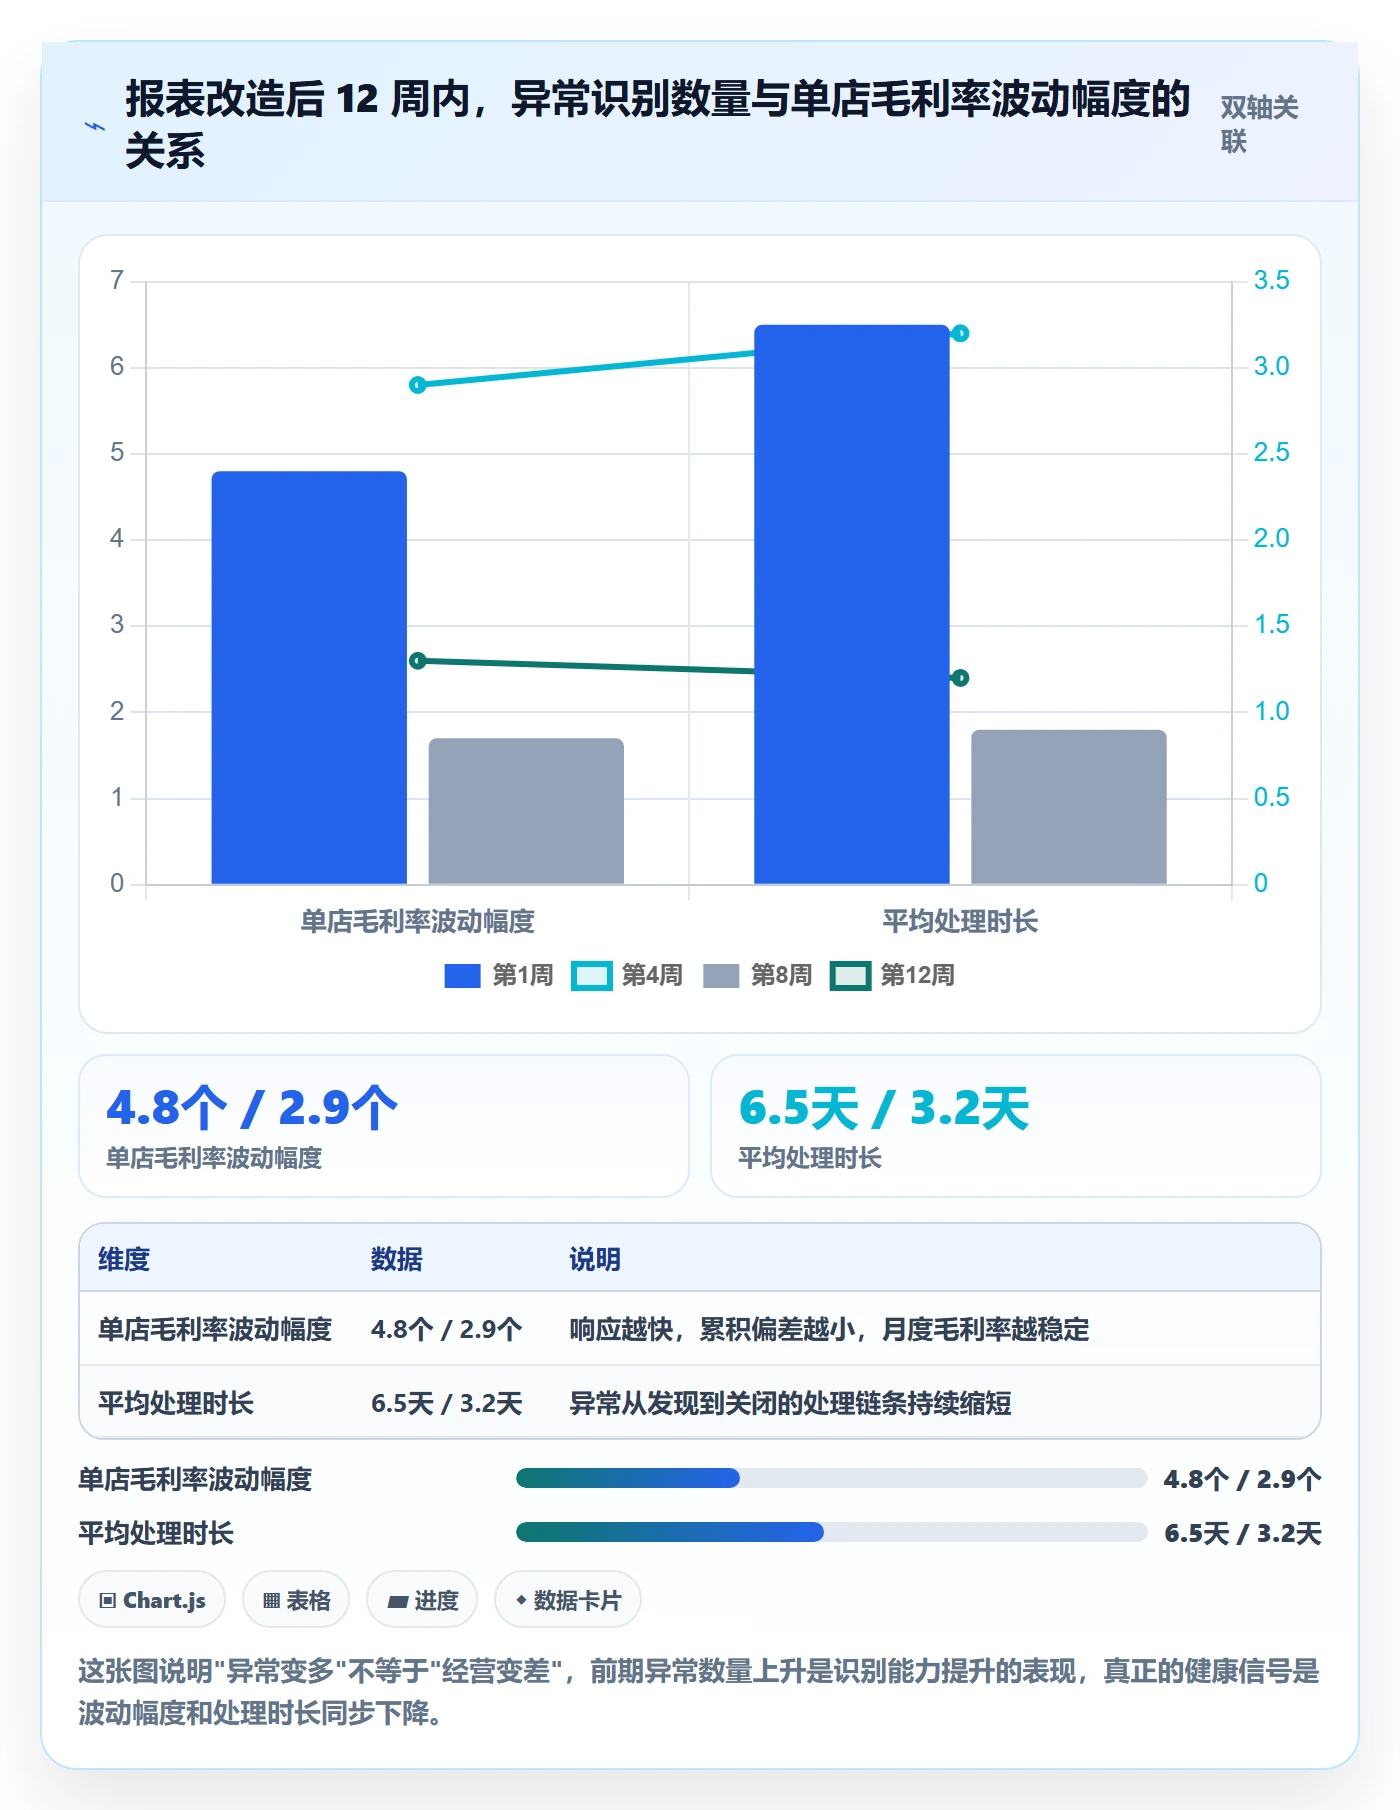Select the 表格 chip
Viewport: 1400px width, 1810px height.
pos(296,1600)
